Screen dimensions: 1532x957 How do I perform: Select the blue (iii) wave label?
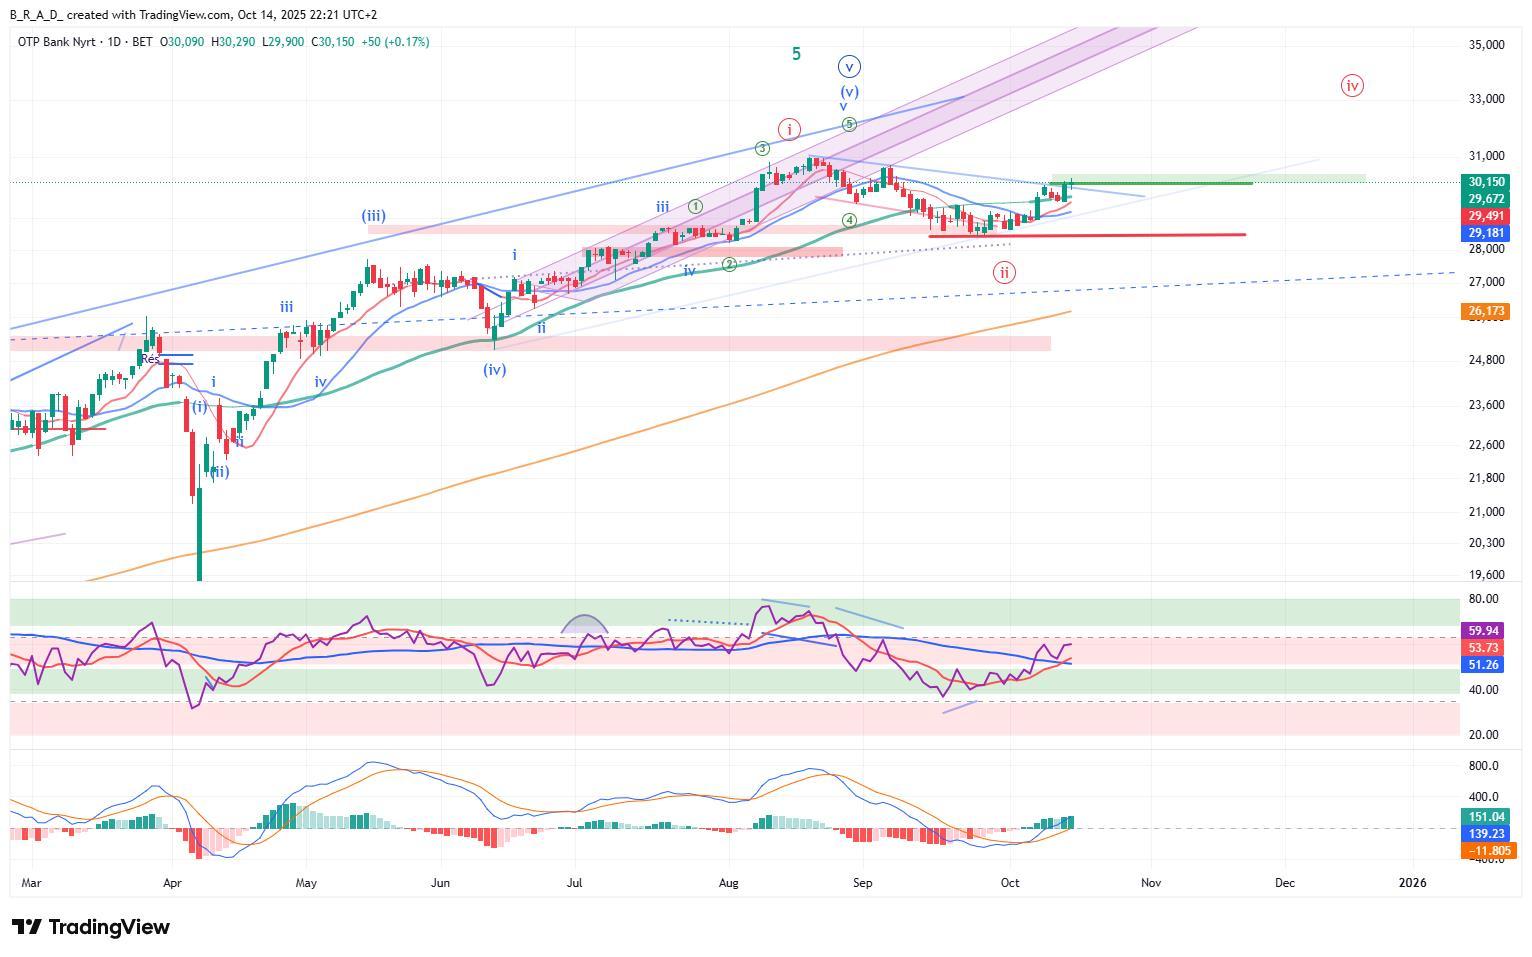[x=374, y=215]
